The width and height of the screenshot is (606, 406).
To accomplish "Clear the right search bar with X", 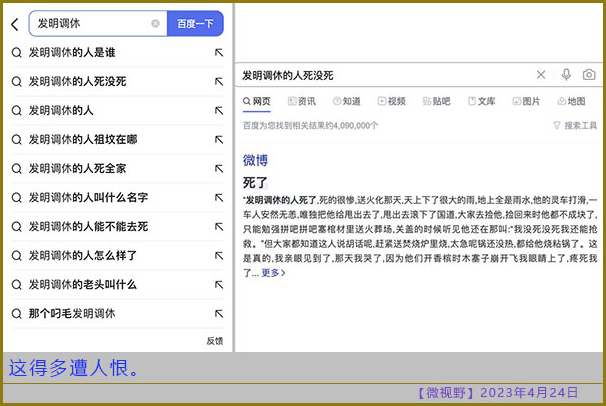I will tap(541, 75).
